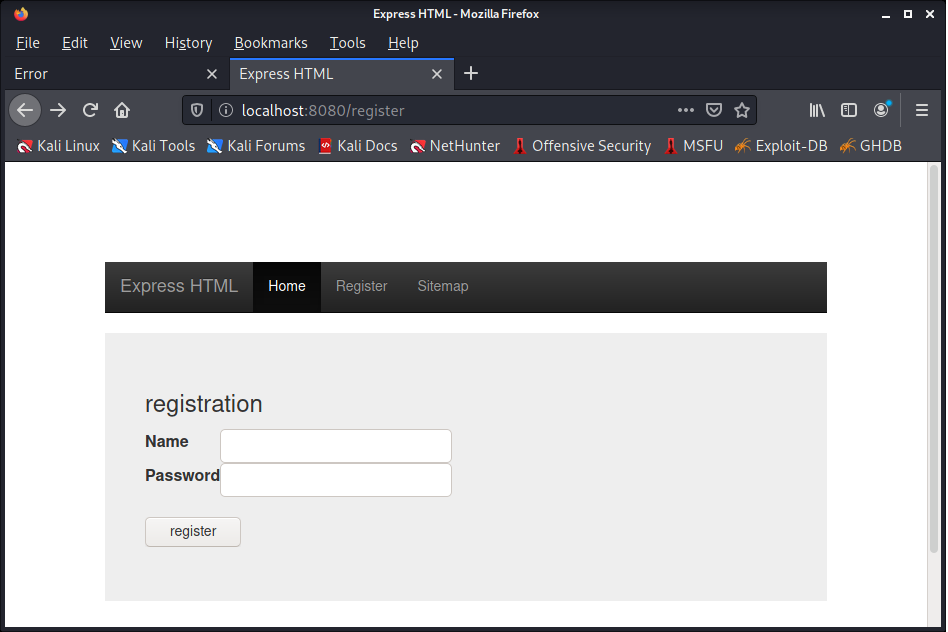Open the Tools menu
Image resolution: width=948 pixels, height=632 pixels.
point(347,43)
